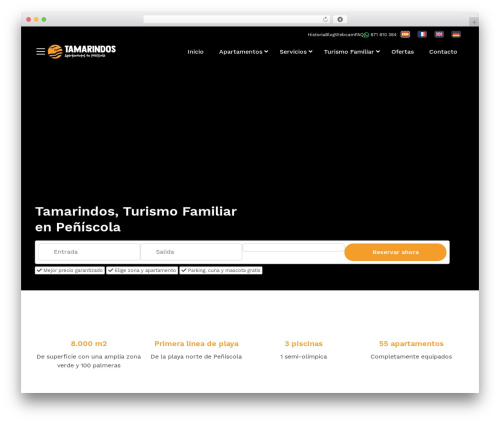Click the text De la playa norte de Peñíscola
The image size is (500, 423).
[x=196, y=357]
